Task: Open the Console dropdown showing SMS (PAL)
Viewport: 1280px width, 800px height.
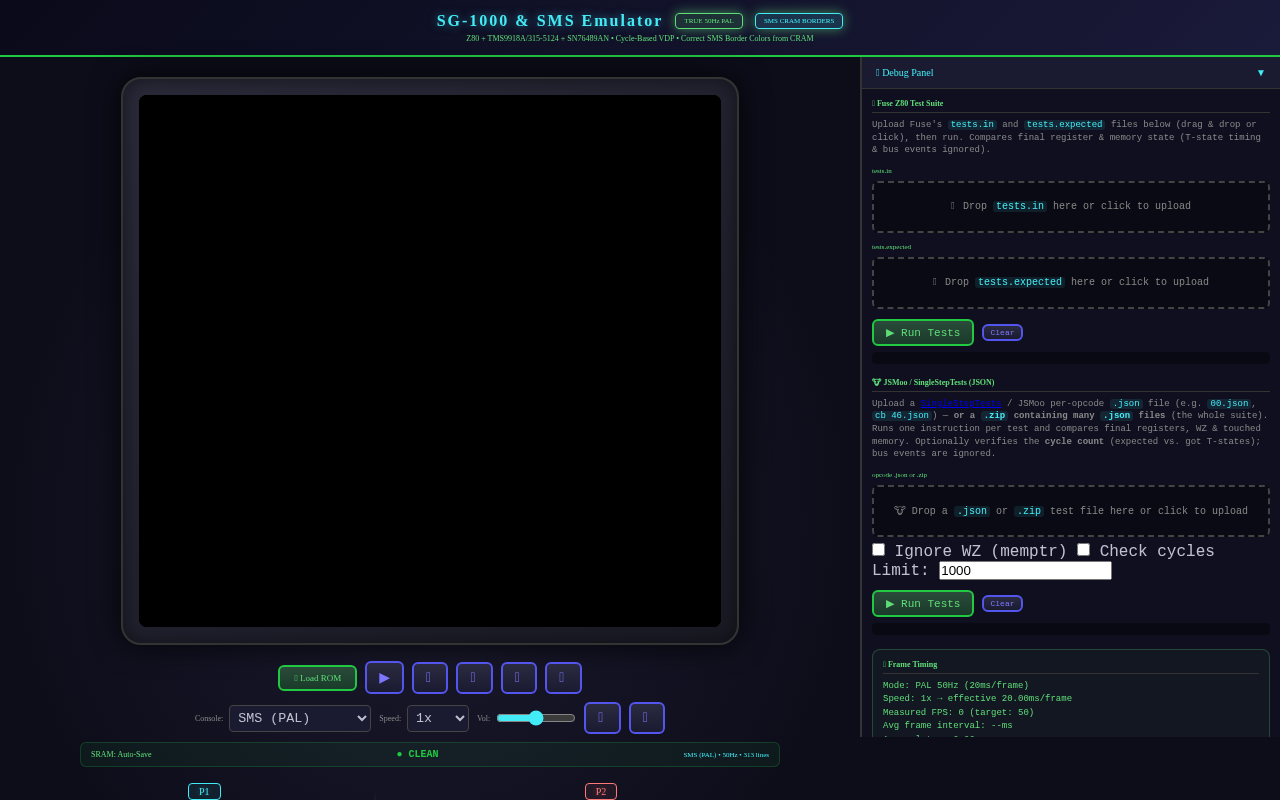Action: 300,718
